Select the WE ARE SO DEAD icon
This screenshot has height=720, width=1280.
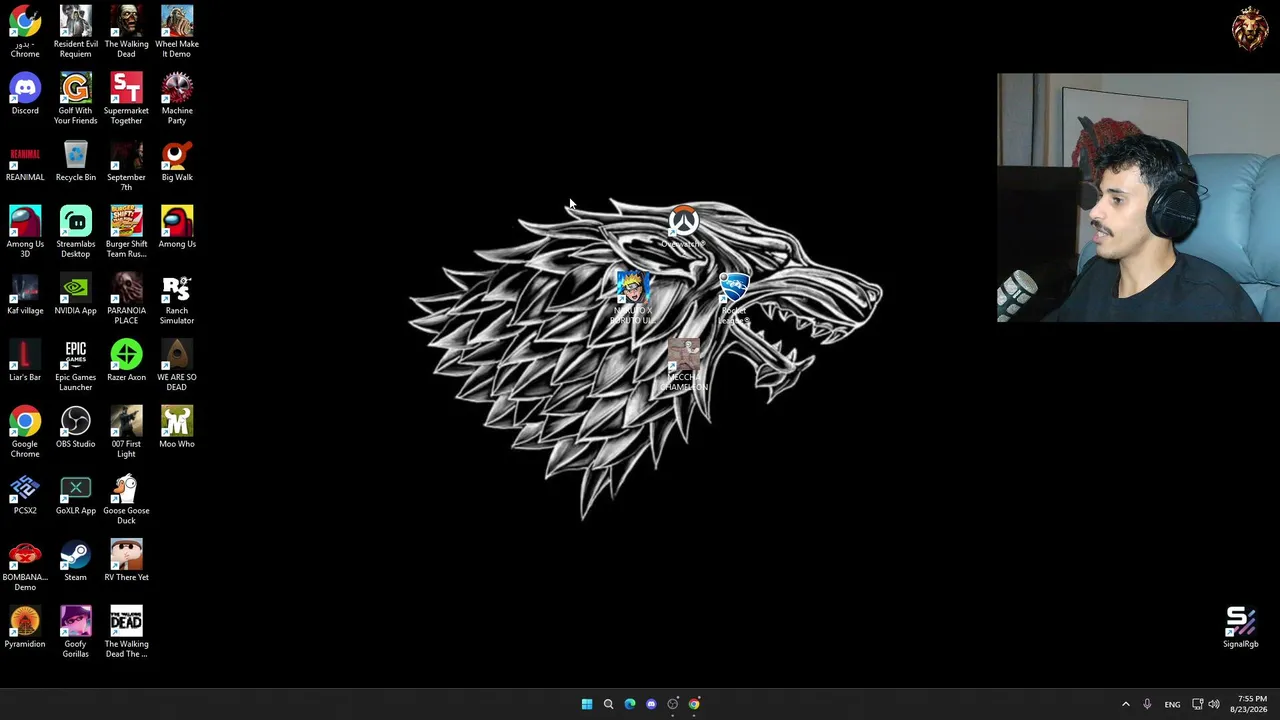click(x=177, y=365)
